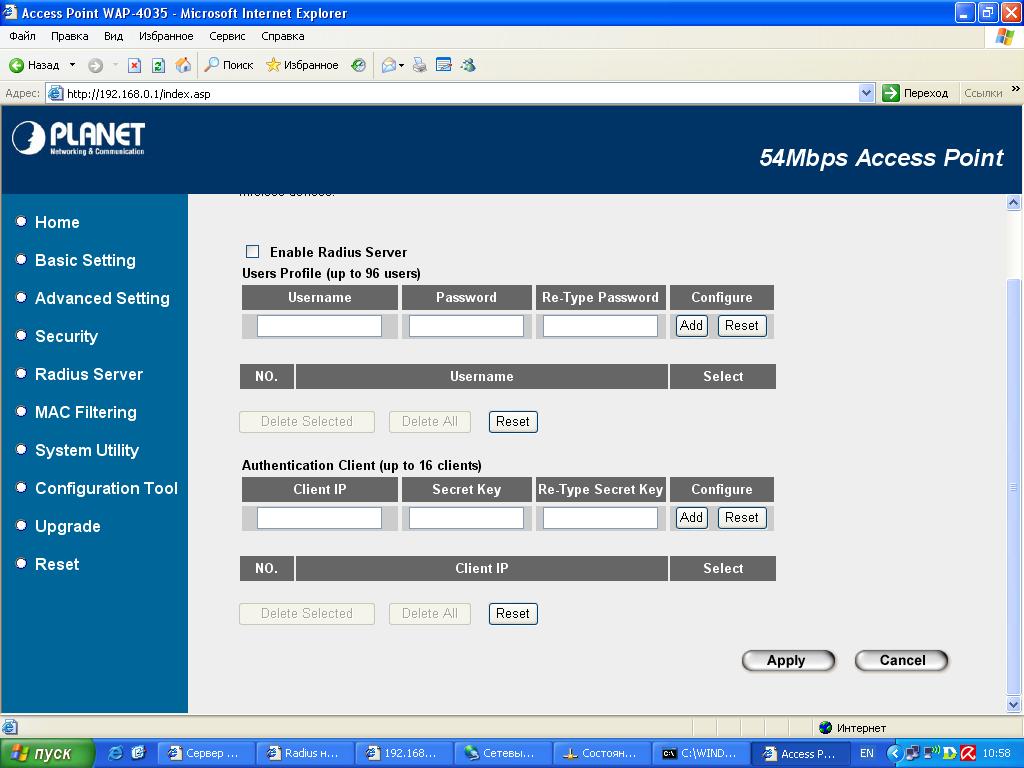This screenshot has width=1024, height=768.
Task: Open Поиск search magnifier in toolbar
Action: [x=212, y=65]
